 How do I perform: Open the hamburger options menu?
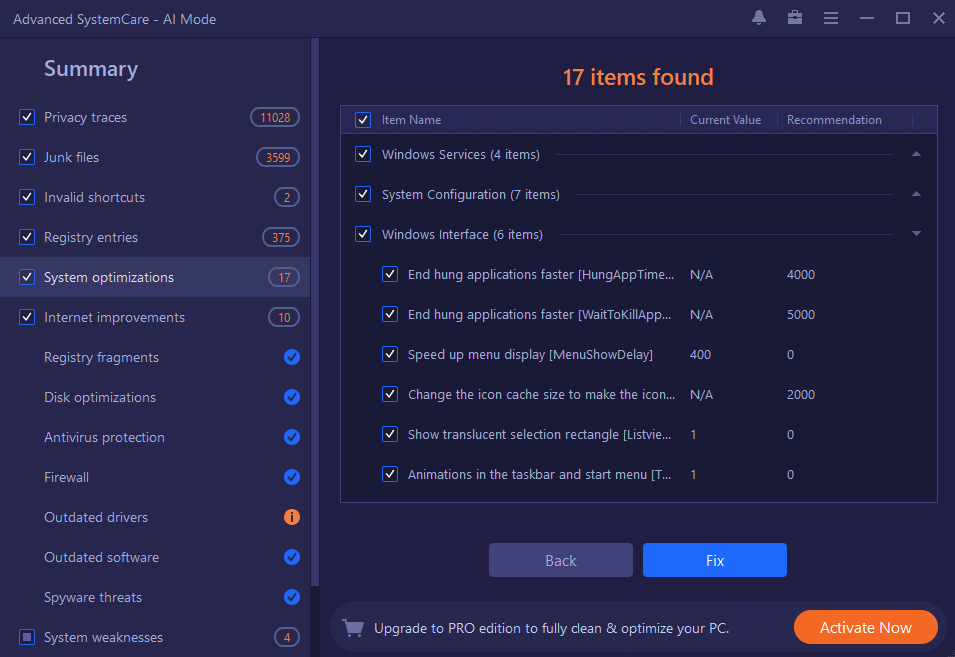pos(831,18)
